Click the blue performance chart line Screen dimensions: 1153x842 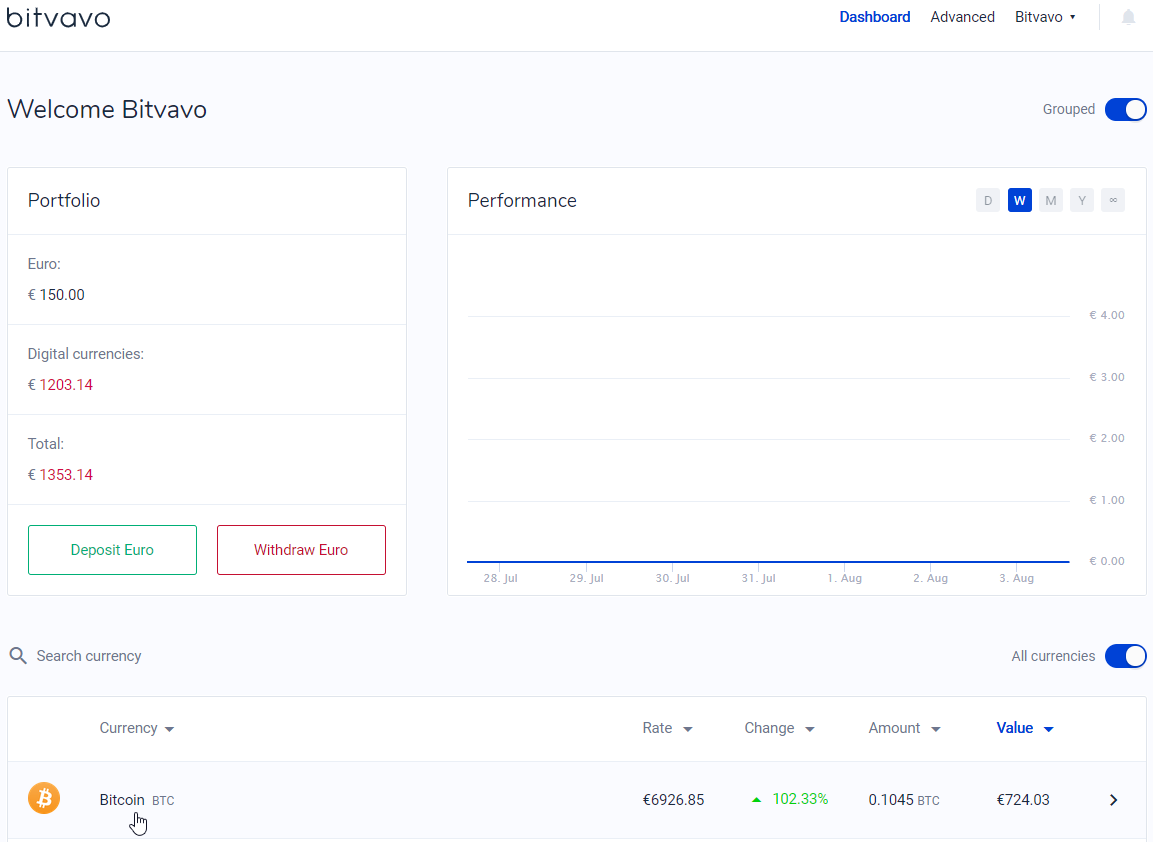tap(768, 562)
